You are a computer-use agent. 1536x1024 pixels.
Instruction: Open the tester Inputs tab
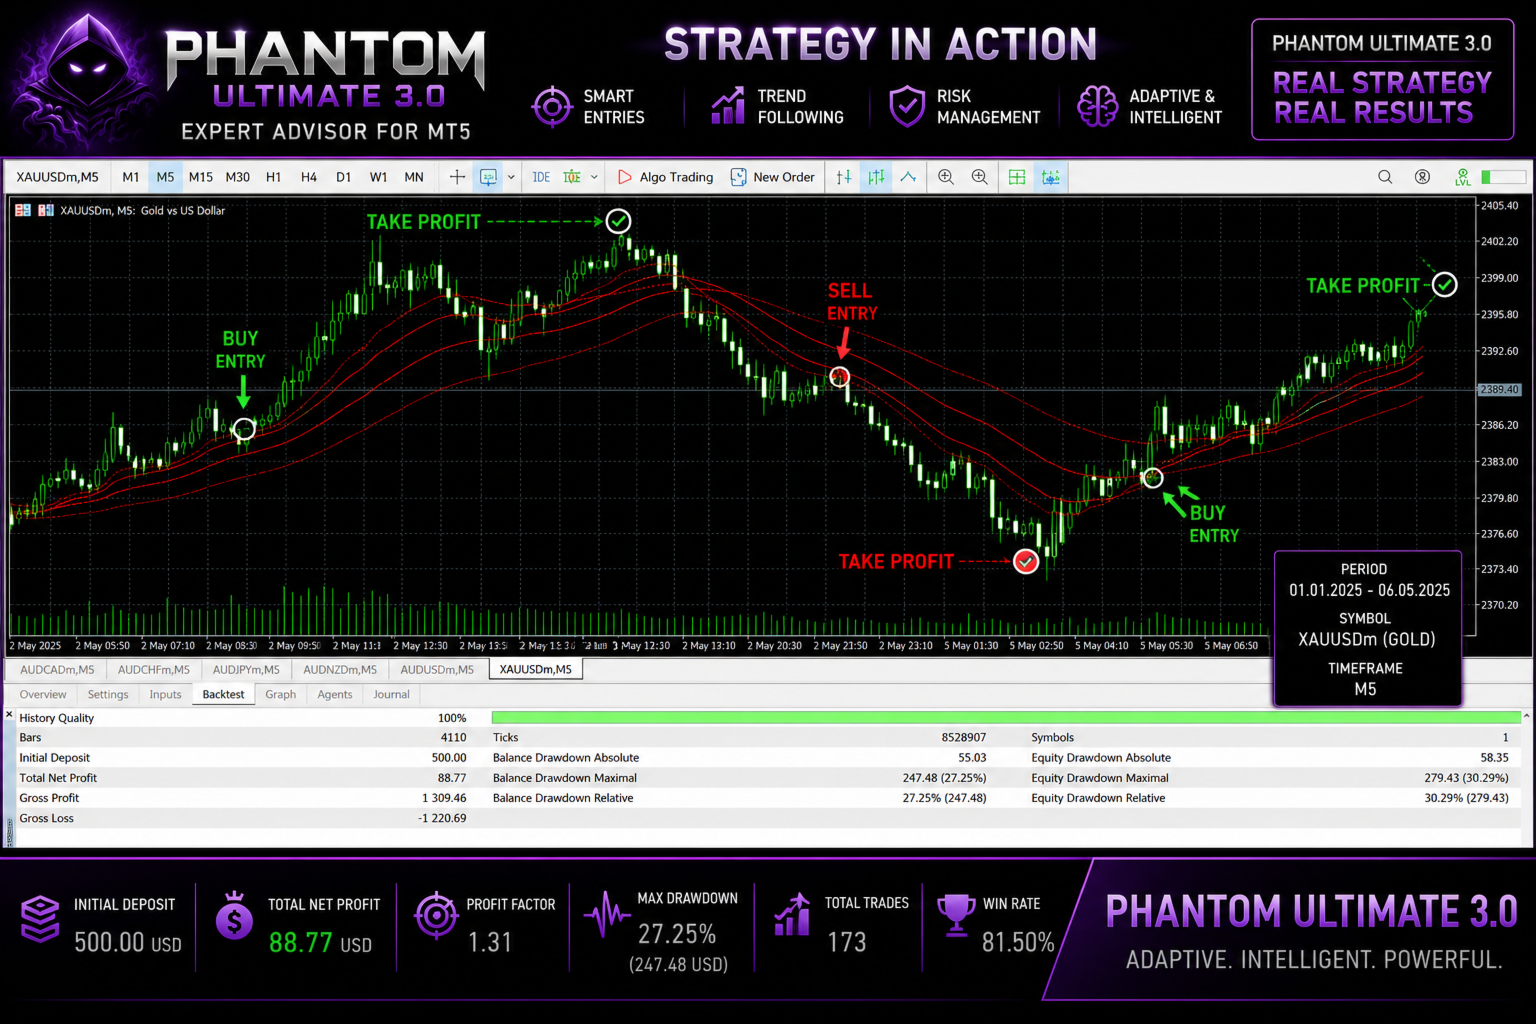tap(166, 695)
